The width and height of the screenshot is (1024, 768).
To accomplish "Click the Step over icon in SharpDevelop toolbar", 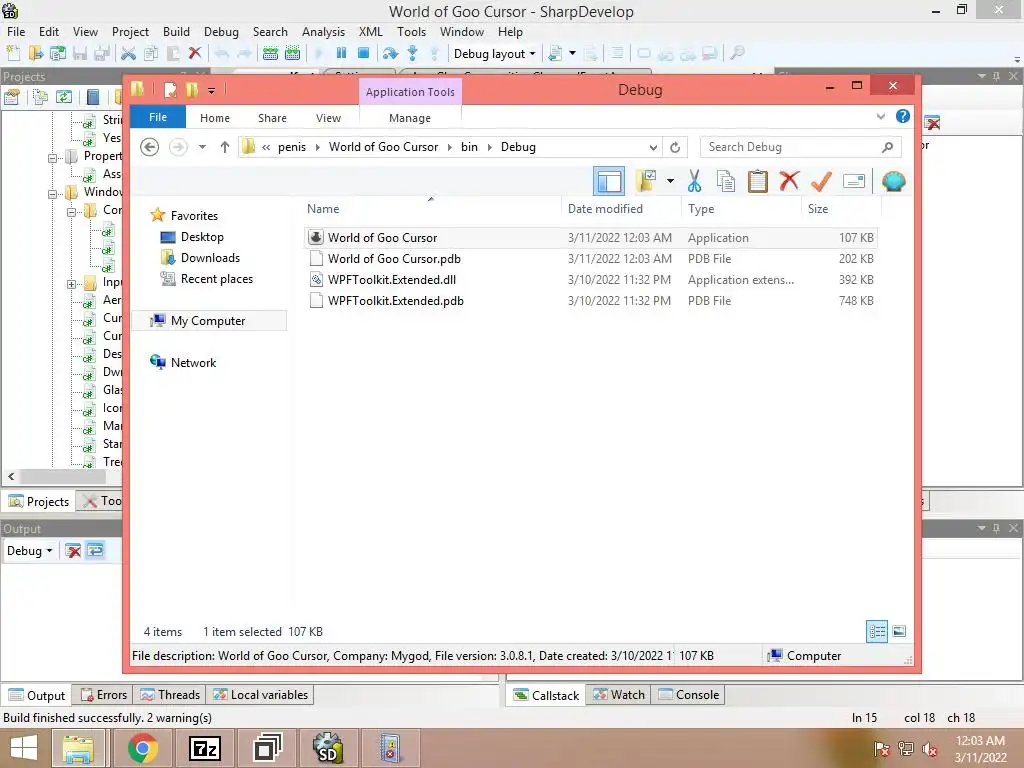I will 390,54.
